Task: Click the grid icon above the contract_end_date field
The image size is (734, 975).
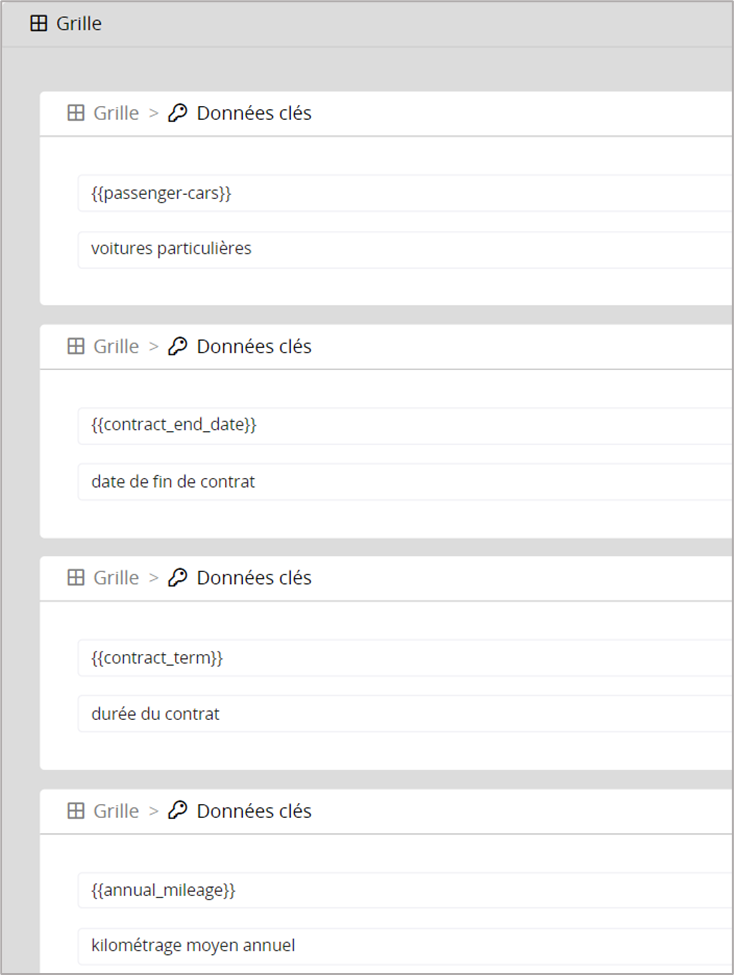Action: click(x=76, y=346)
